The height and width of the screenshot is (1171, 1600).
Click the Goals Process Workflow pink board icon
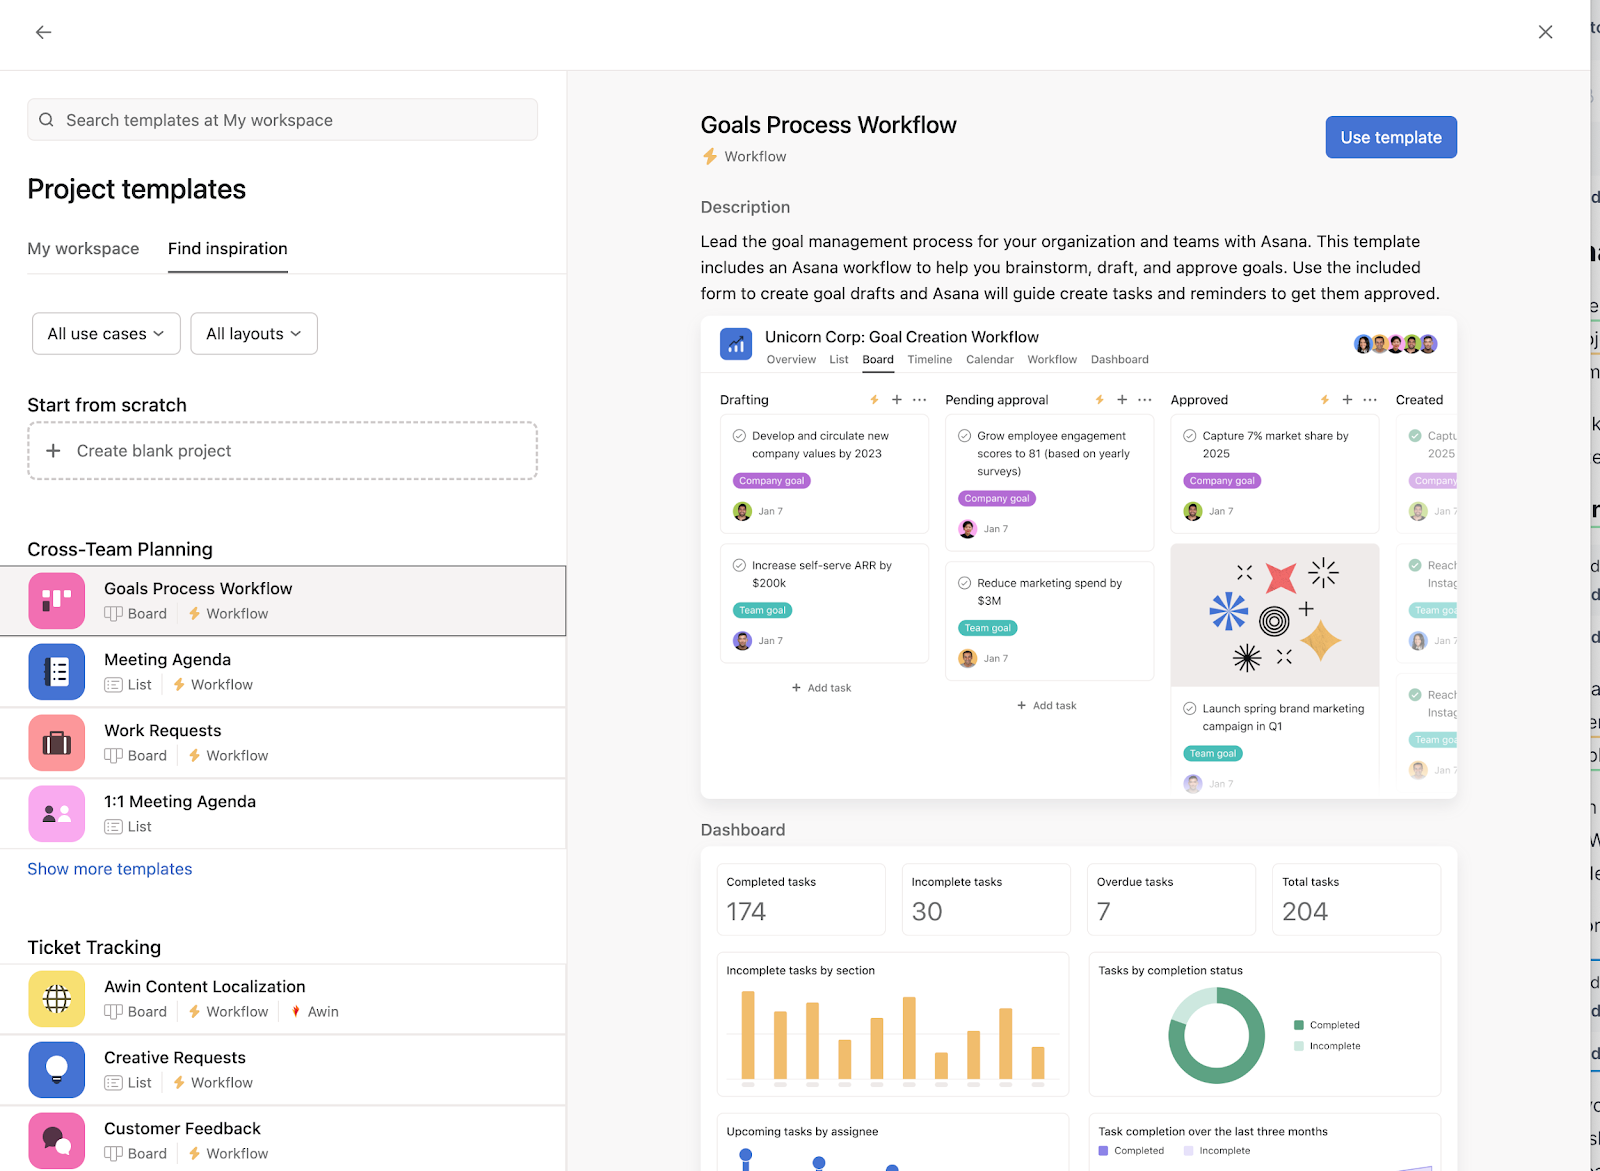(57, 601)
